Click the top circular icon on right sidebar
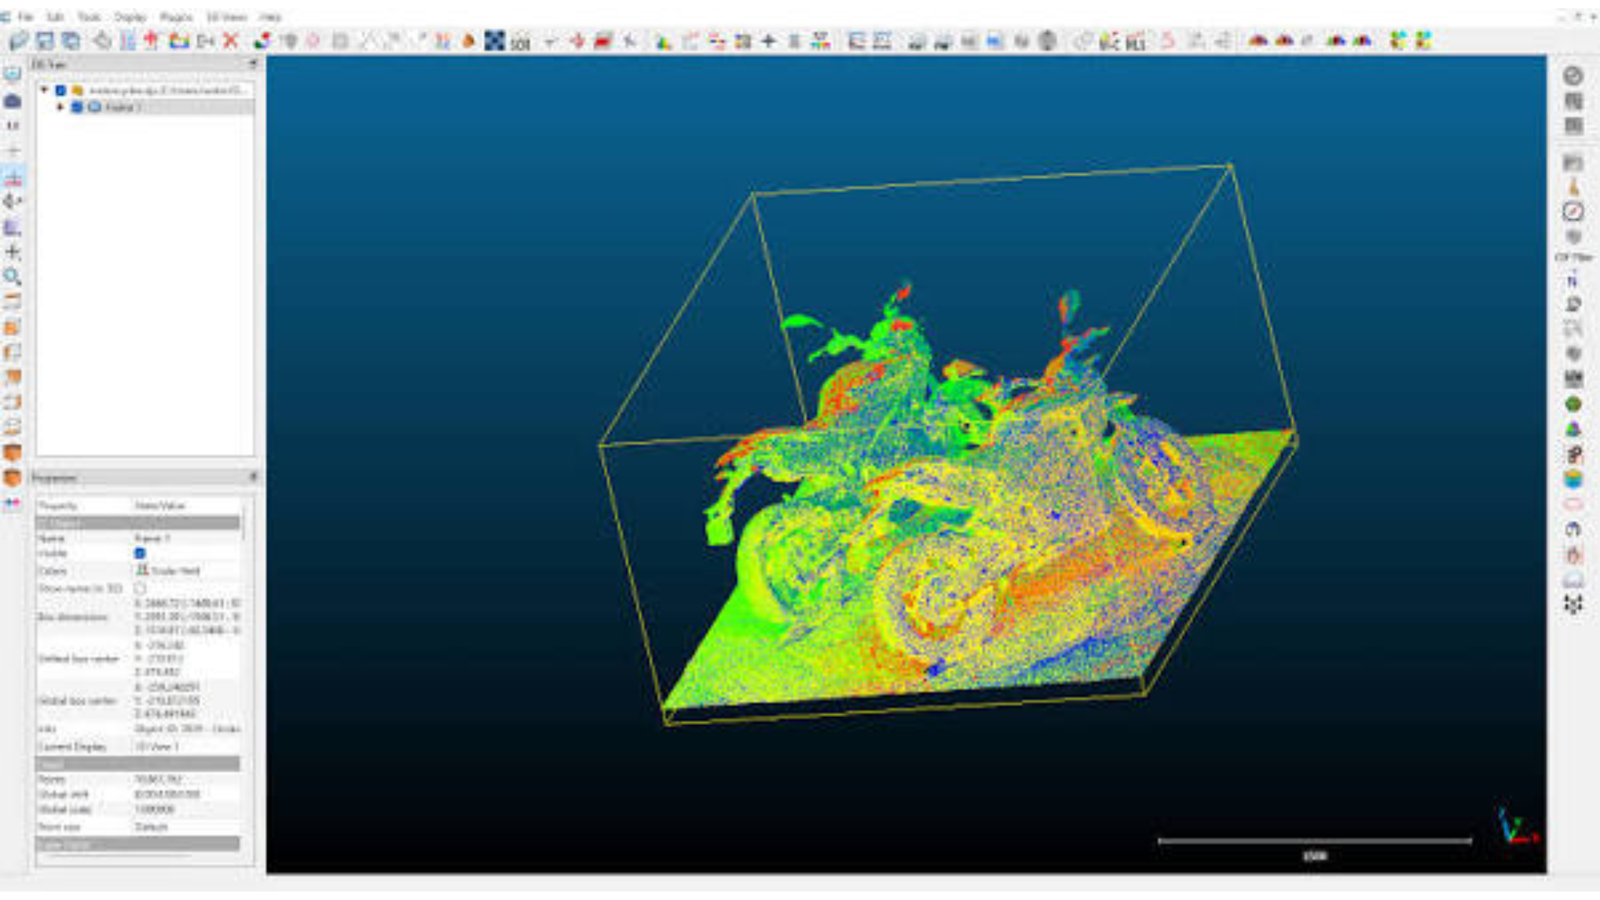This screenshot has width=1600, height=900. [1573, 76]
